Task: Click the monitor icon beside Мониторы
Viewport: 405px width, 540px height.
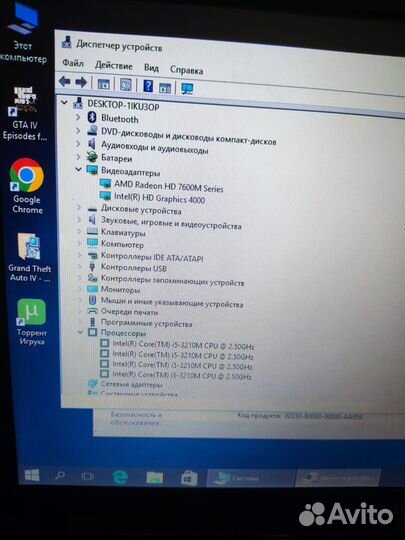Action: coord(92,289)
